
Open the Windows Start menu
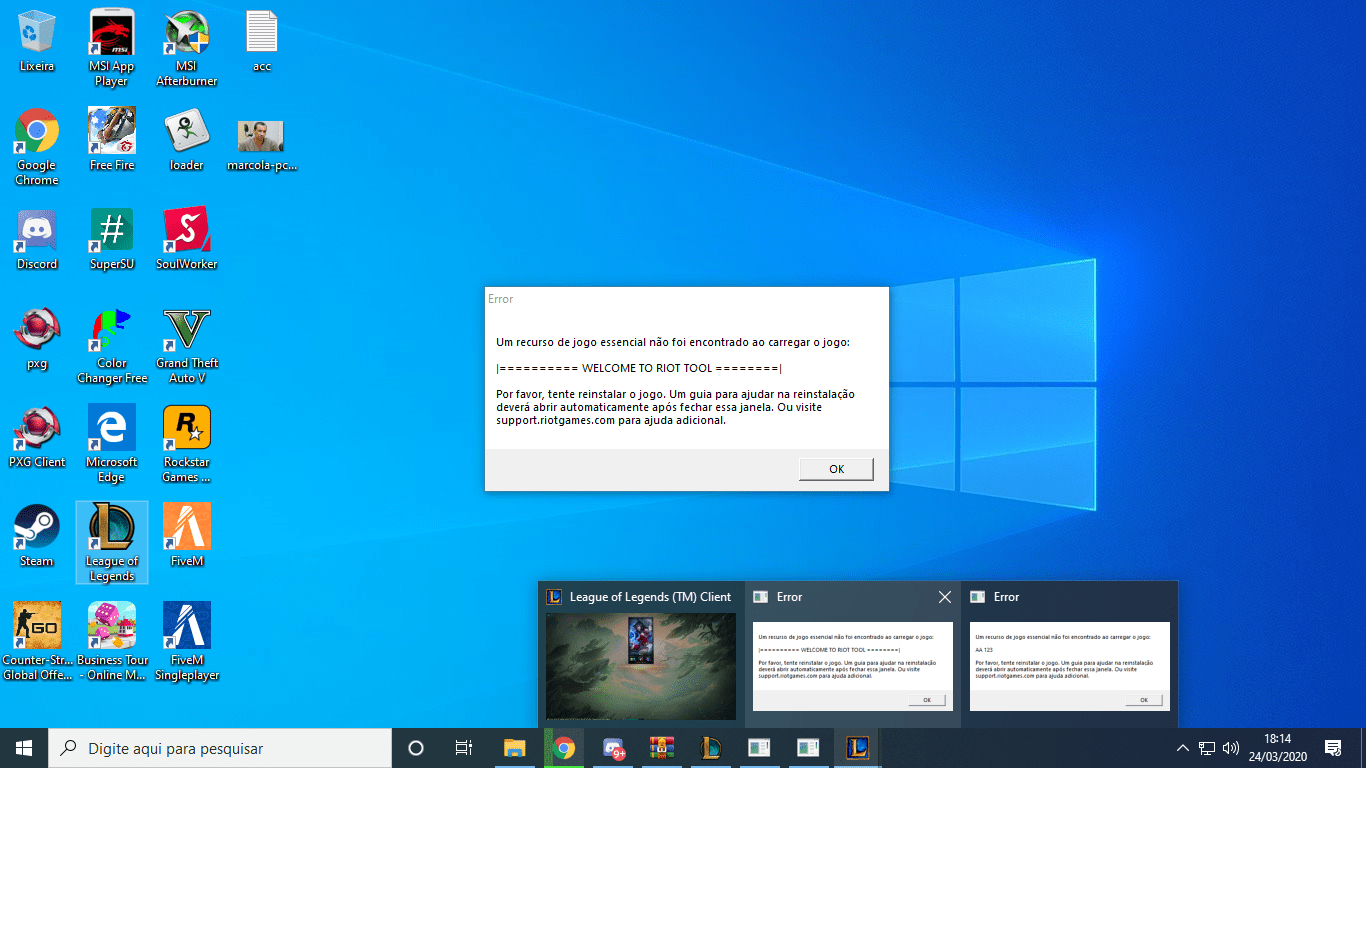(x=24, y=748)
